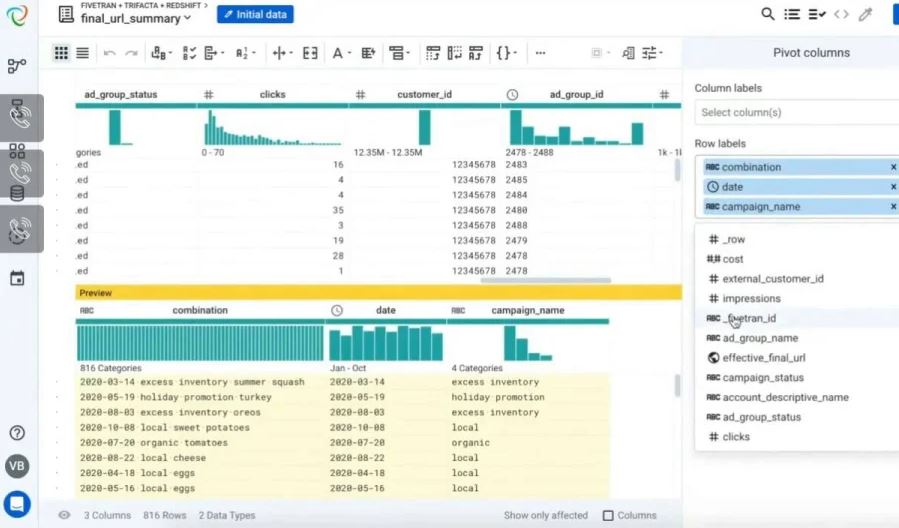The height and width of the screenshot is (528, 899).
Task: Click the clicks column histogram
Action: coord(272,127)
